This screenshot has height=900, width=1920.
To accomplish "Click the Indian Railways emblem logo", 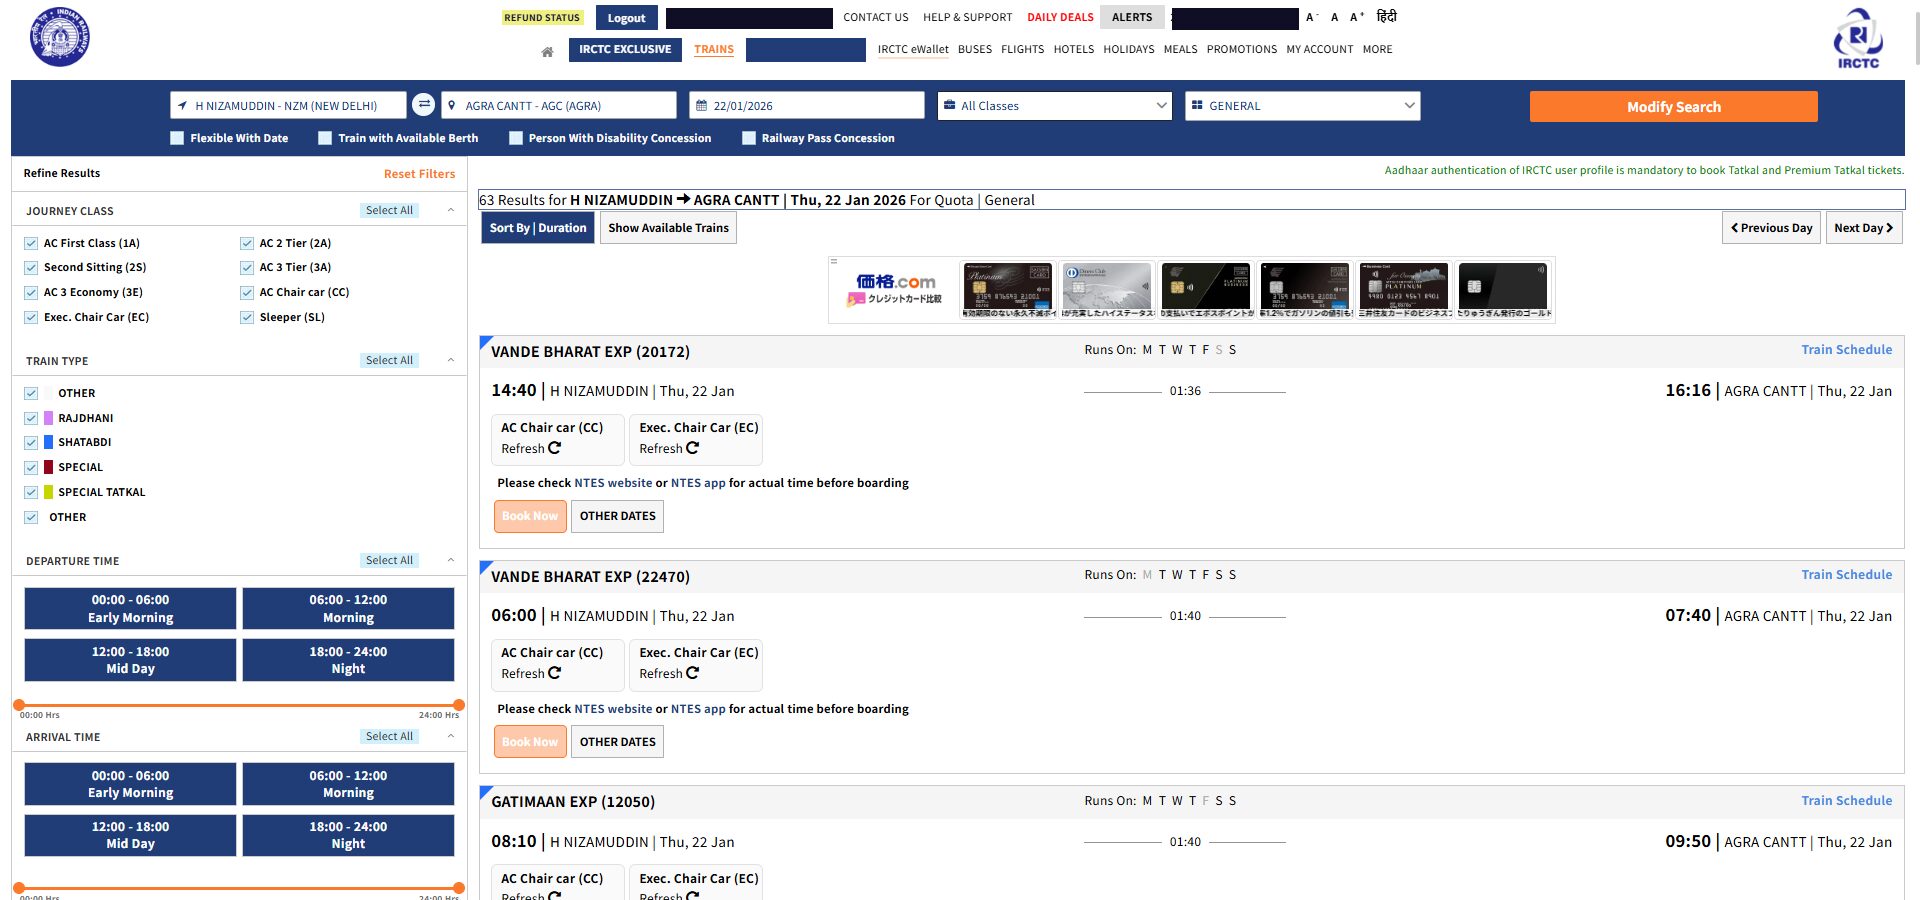I will [x=60, y=37].
